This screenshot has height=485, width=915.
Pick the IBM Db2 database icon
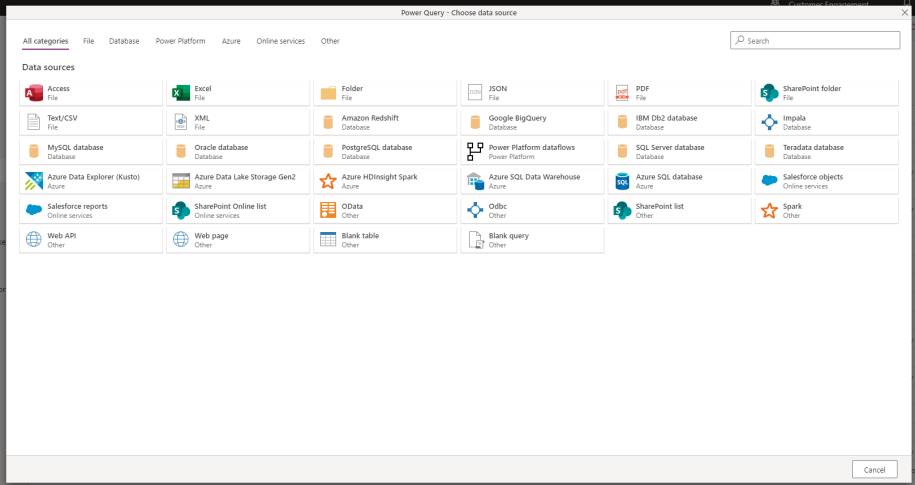[622, 122]
